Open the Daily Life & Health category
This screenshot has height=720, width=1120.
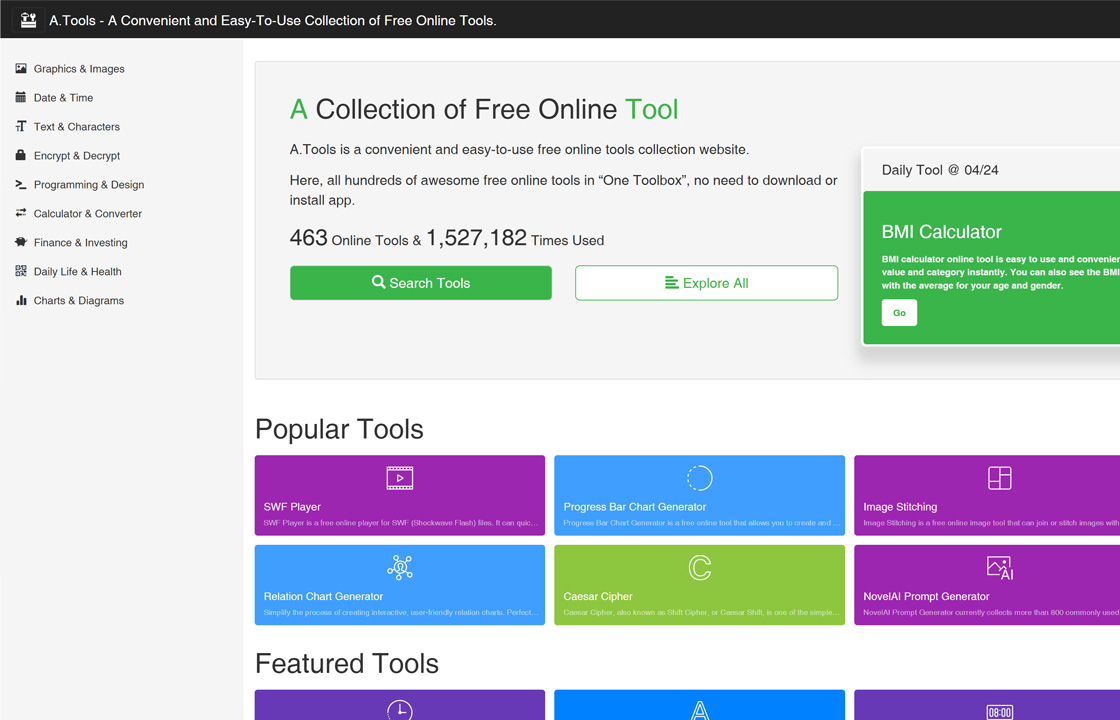(77, 271)
